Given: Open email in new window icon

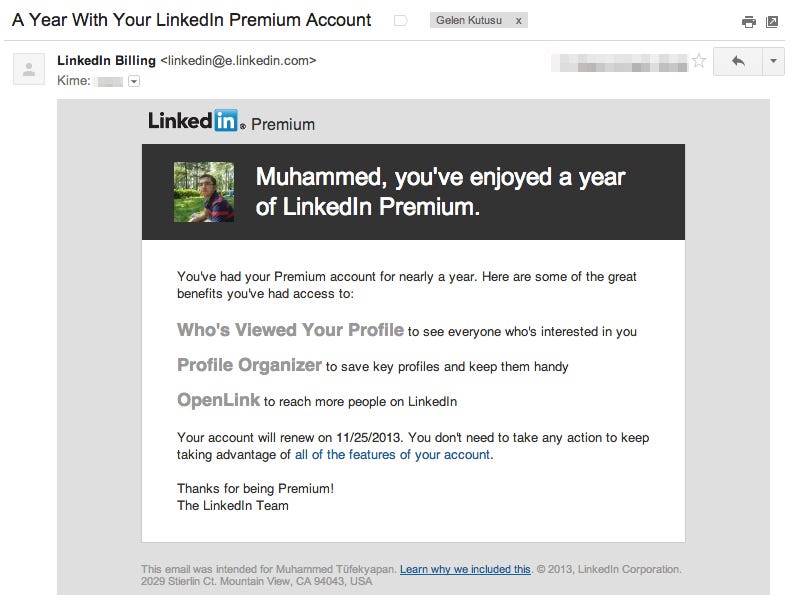Looking at the screenshot, I should pyautogui.click(x=772, y=22).
